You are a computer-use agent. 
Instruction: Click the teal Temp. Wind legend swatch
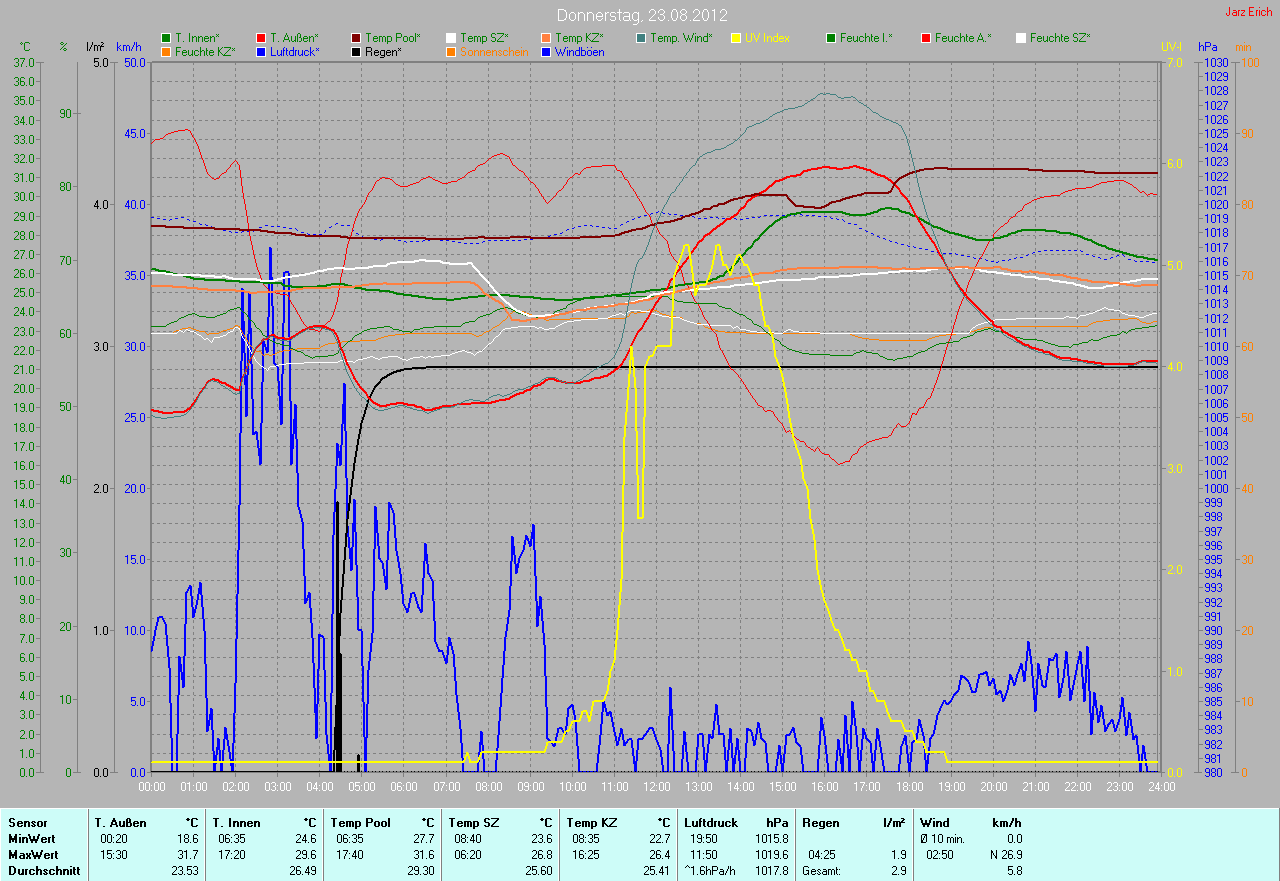coord(641,38)
